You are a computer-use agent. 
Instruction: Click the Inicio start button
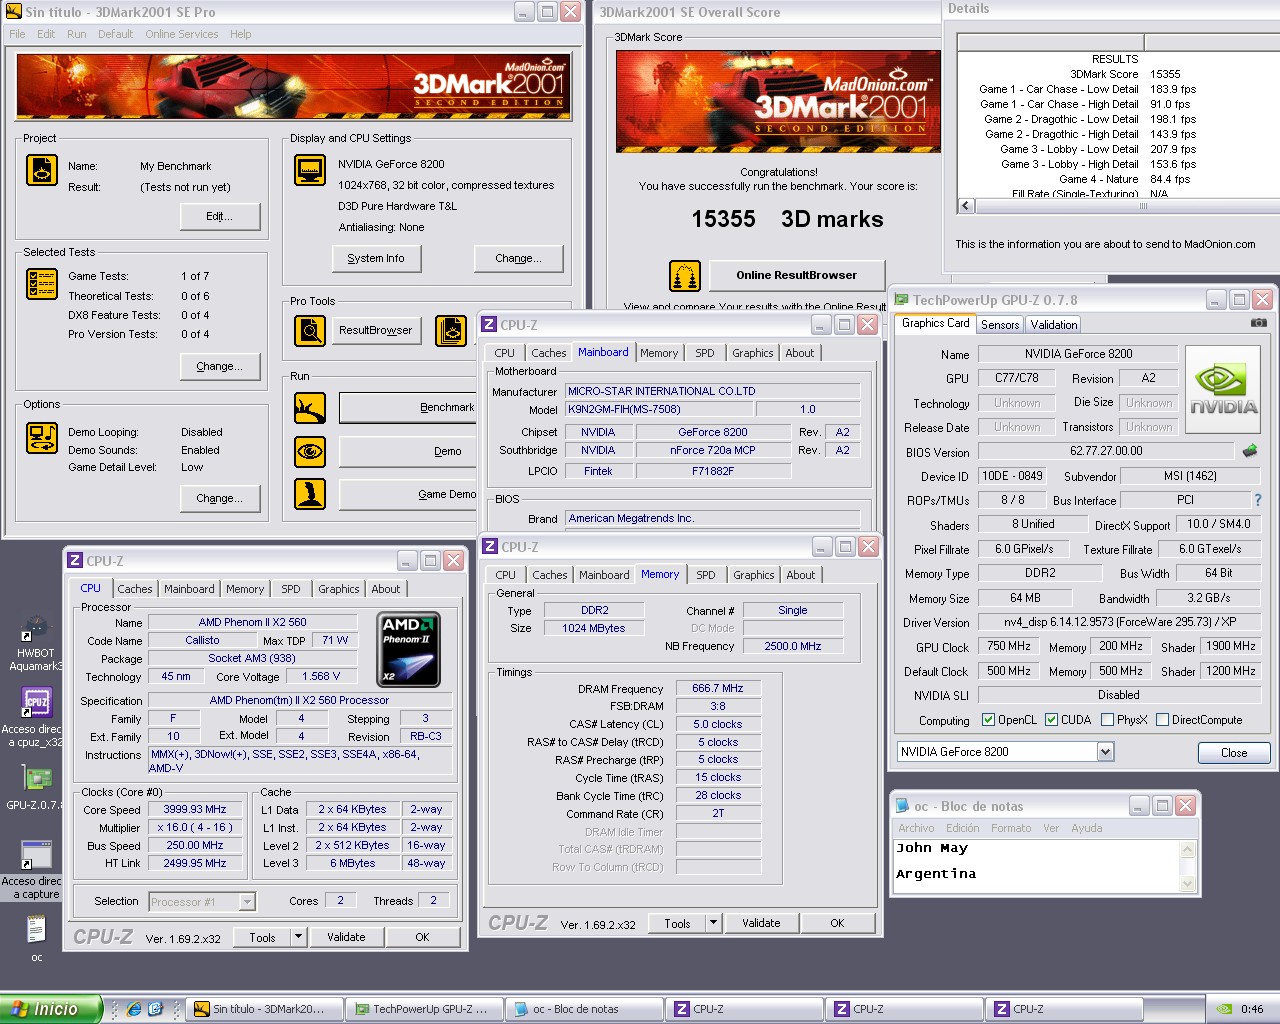tap(50, 1009)
